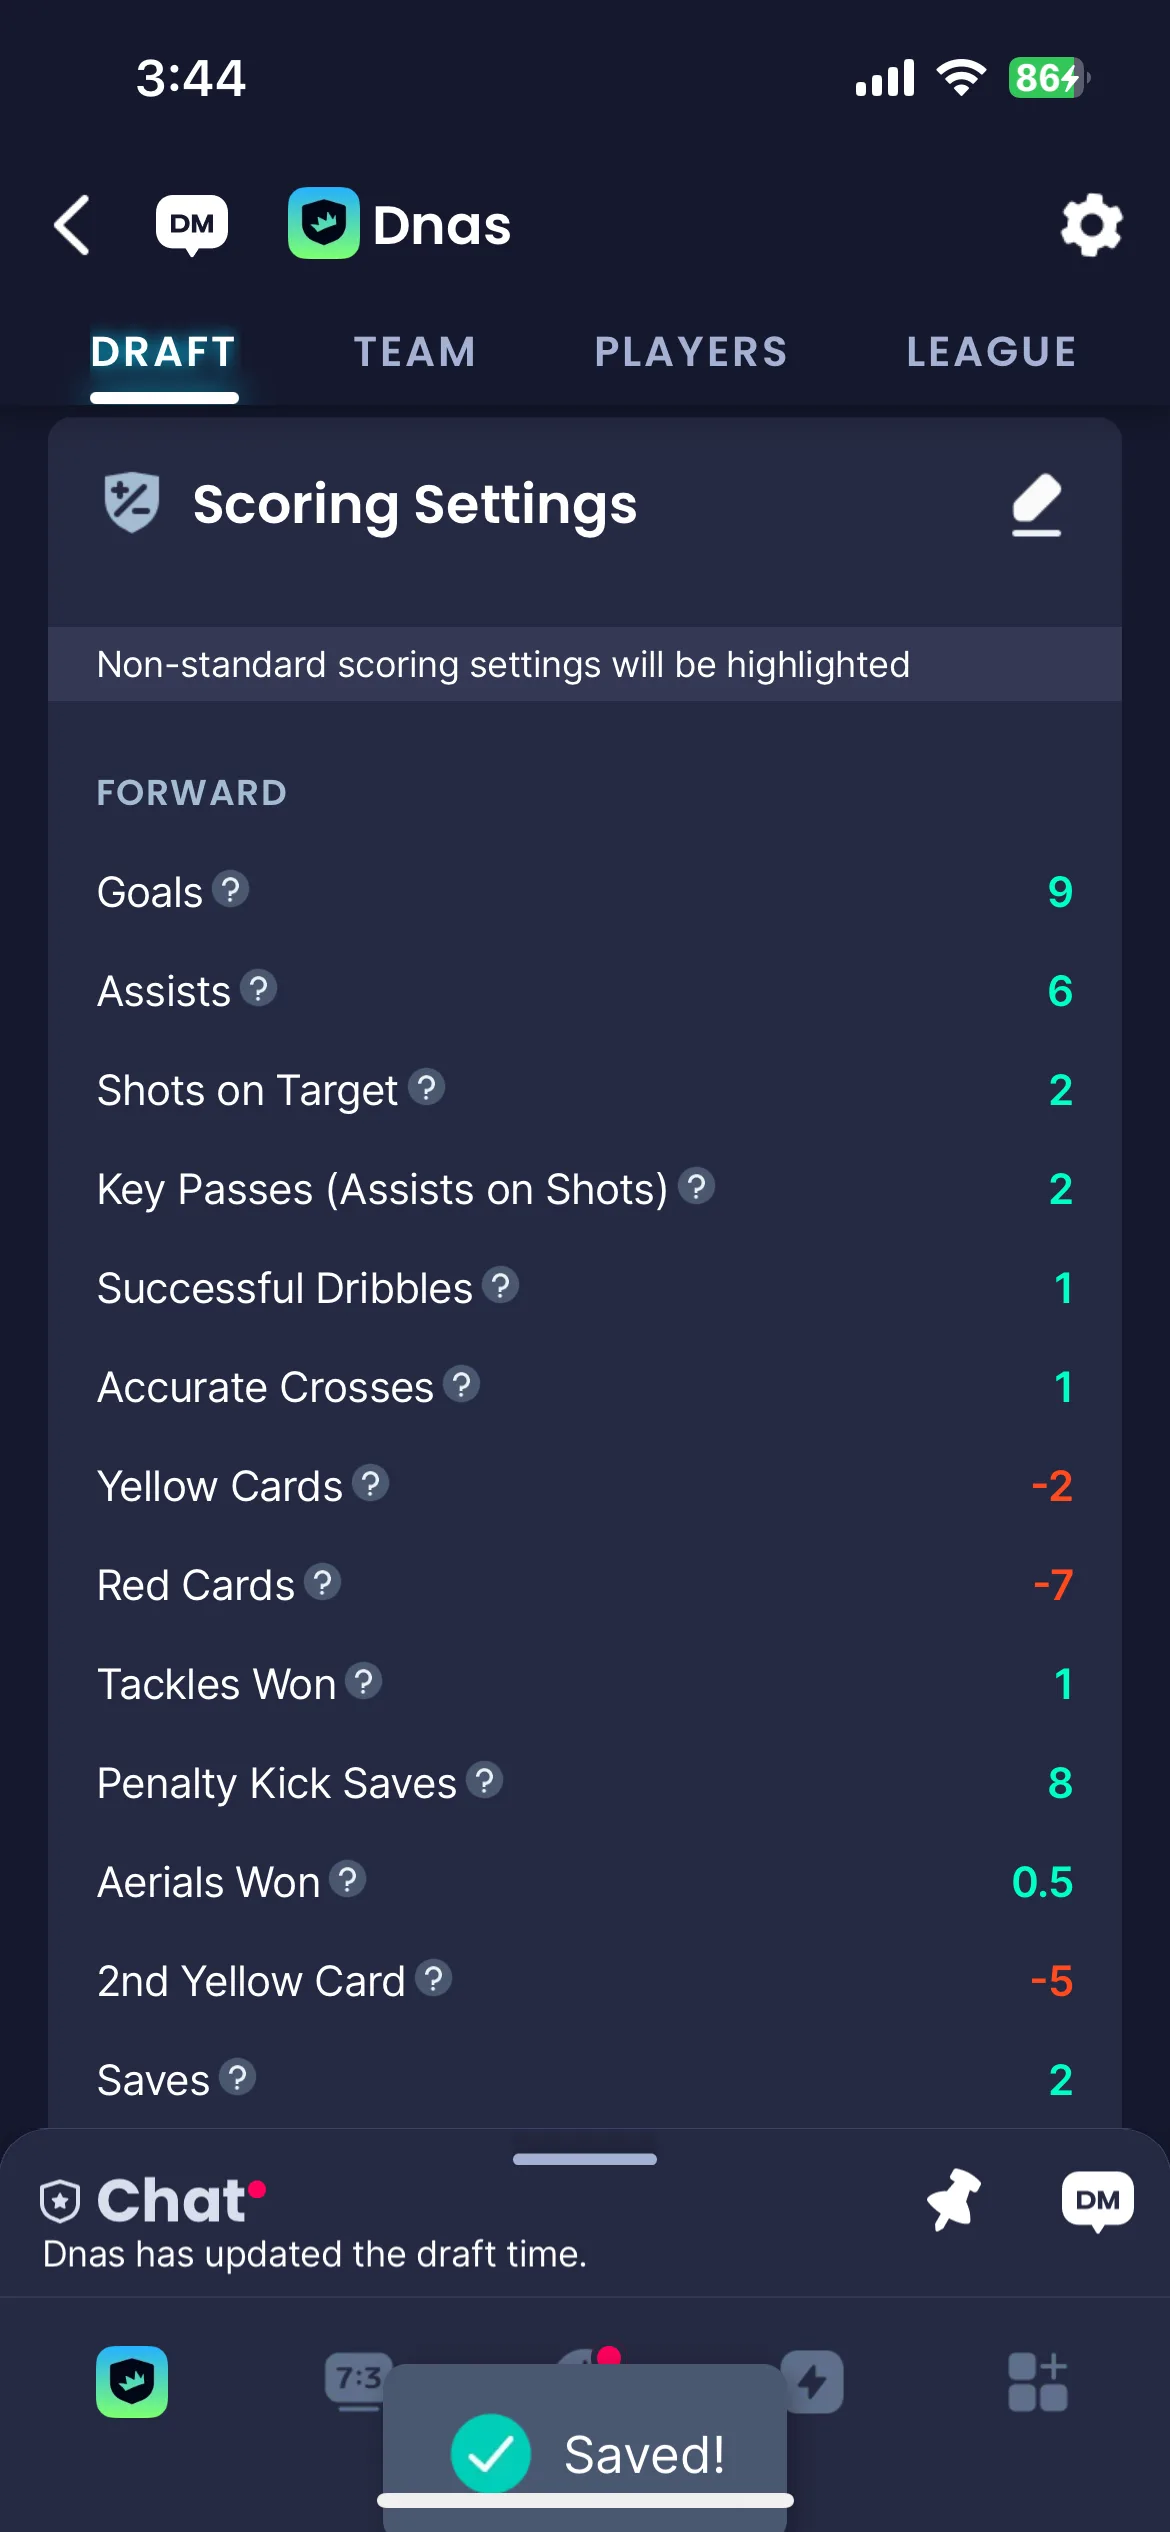Screen dimensions: 1170x2532
Task: Expand the Chat panel handle
Action: click(585, 2159)
